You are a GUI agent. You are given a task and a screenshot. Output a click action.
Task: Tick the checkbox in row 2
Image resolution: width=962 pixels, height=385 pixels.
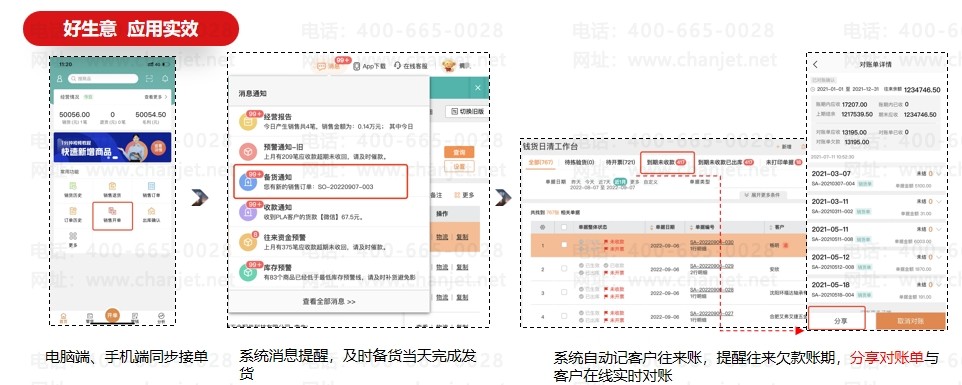tap(564, 269)
